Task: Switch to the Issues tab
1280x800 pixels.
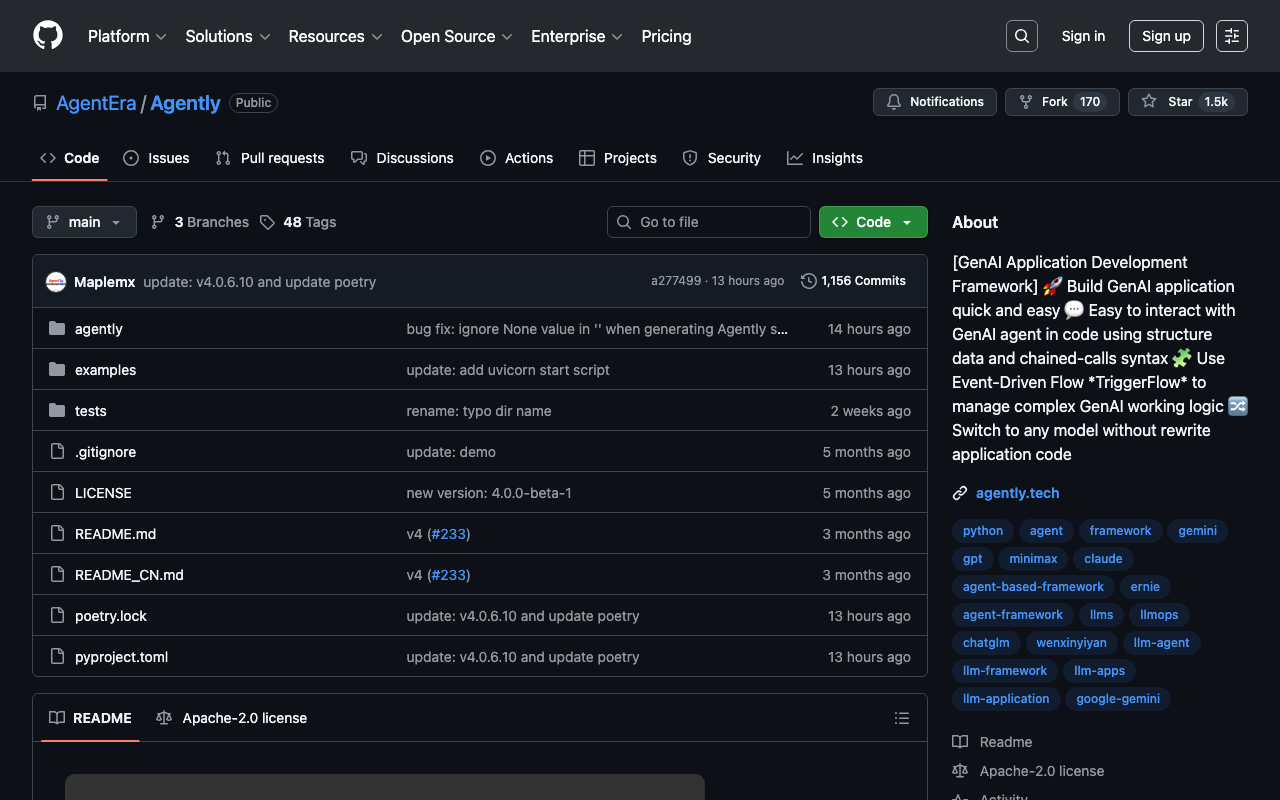Action: click(156, 158)
